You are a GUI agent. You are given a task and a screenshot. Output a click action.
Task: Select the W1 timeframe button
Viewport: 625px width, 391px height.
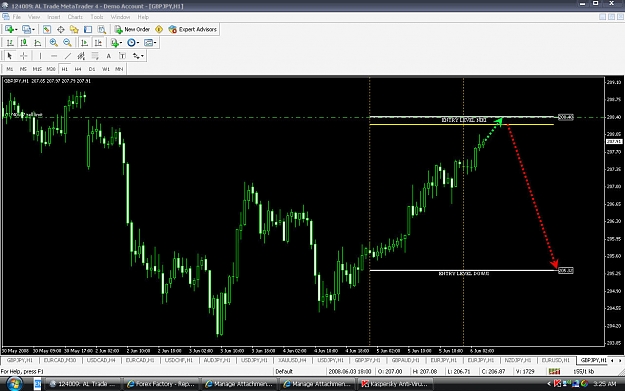[106, 69]
